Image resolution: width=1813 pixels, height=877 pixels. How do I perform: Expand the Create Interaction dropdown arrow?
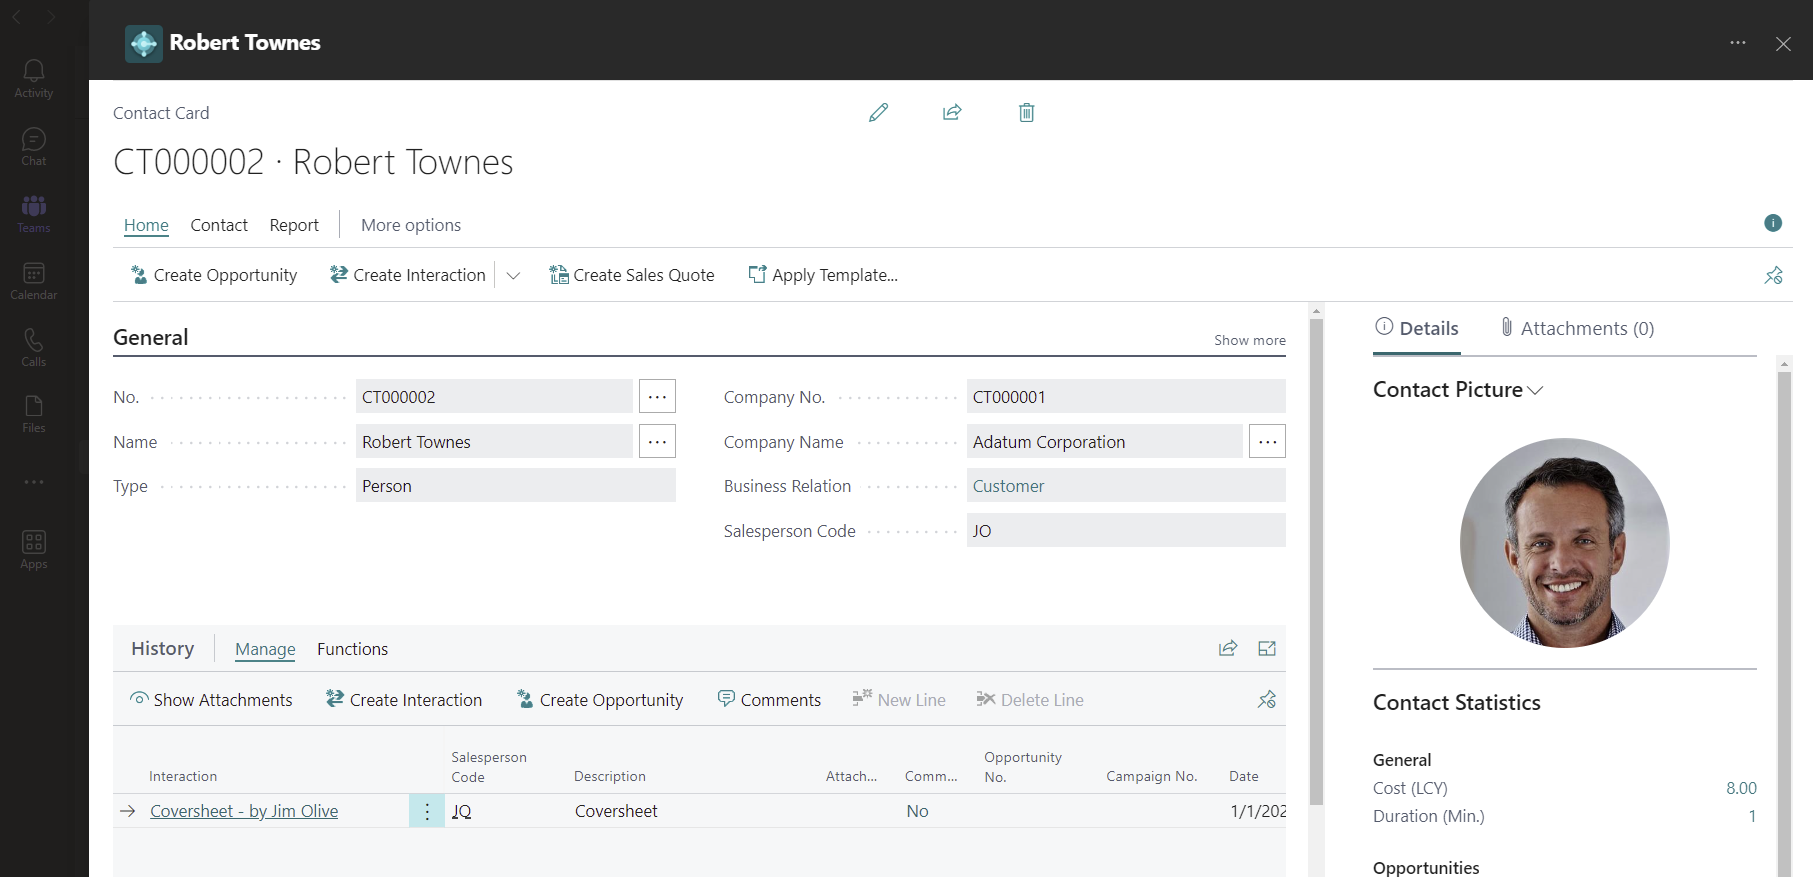[513, 275]
